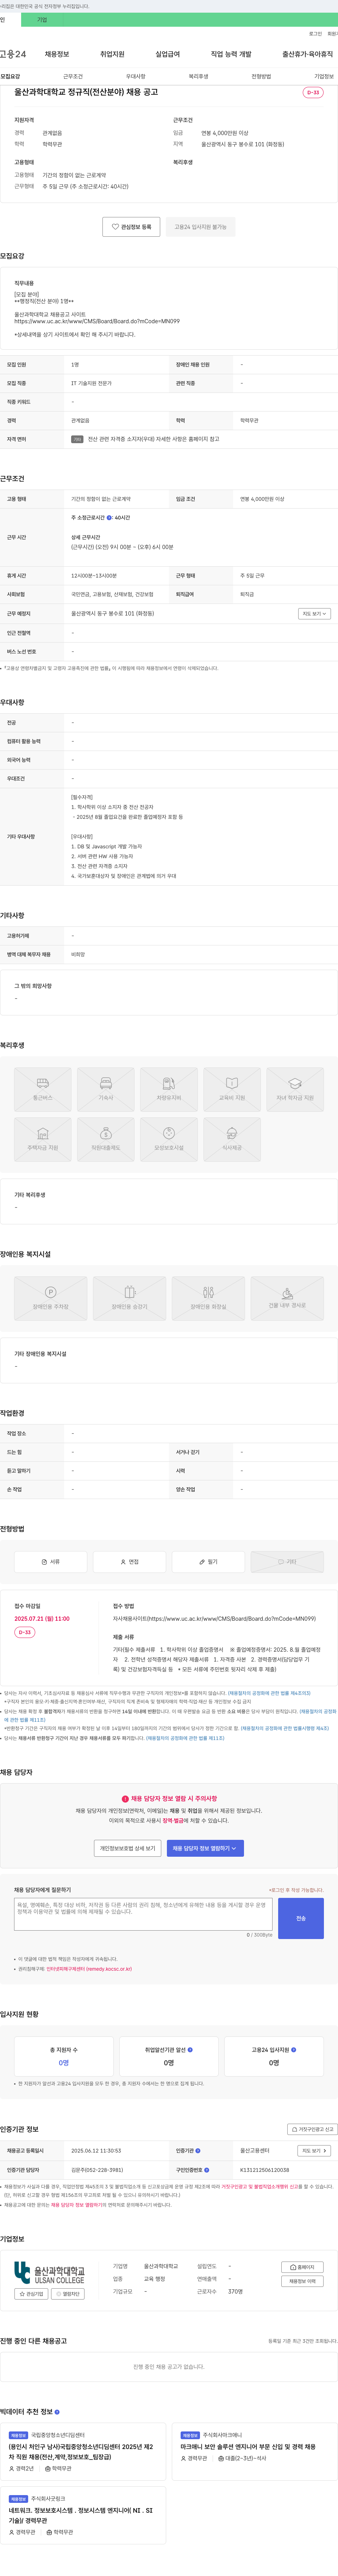
Task: Click the 열람제한 button
Action: 68,2294
